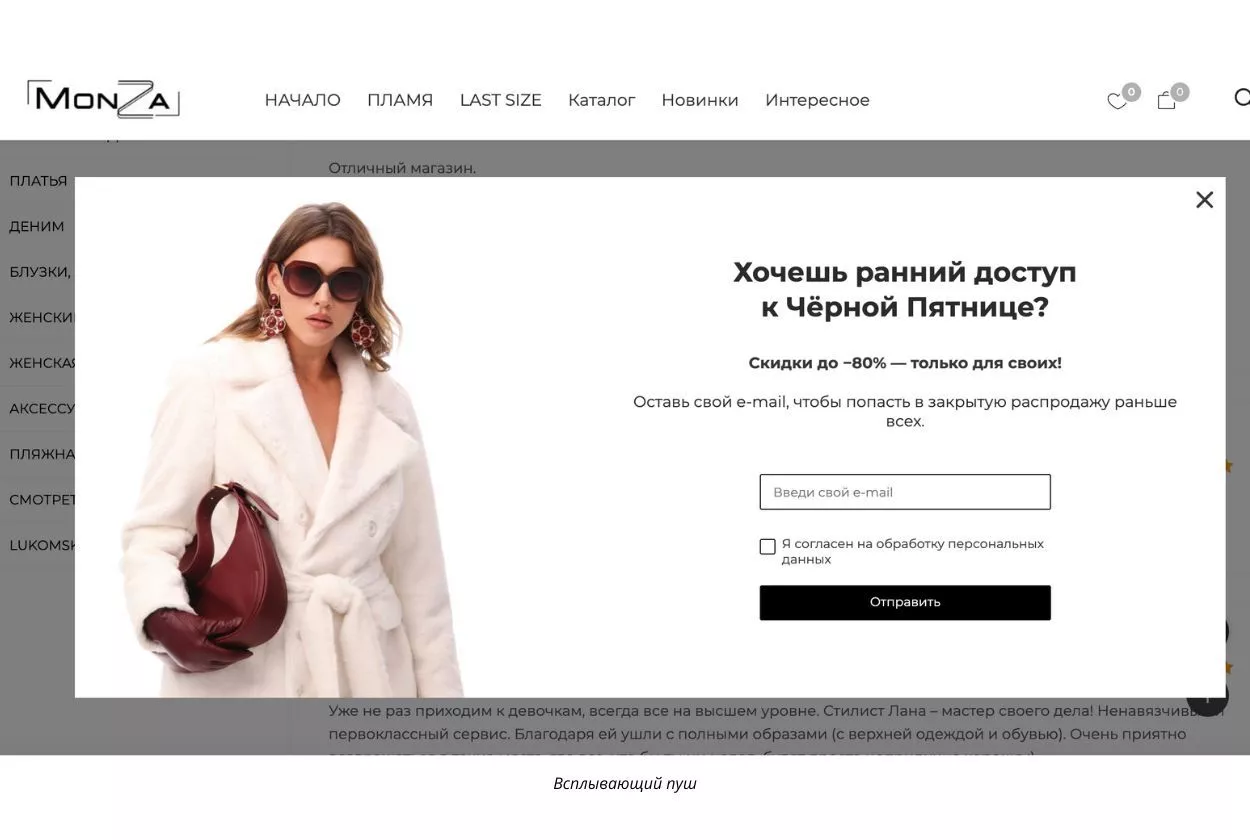The height and width of the screenshot is (840, 1250).
Task: Open the Каталог menu
Action: [x=602, y=100]
